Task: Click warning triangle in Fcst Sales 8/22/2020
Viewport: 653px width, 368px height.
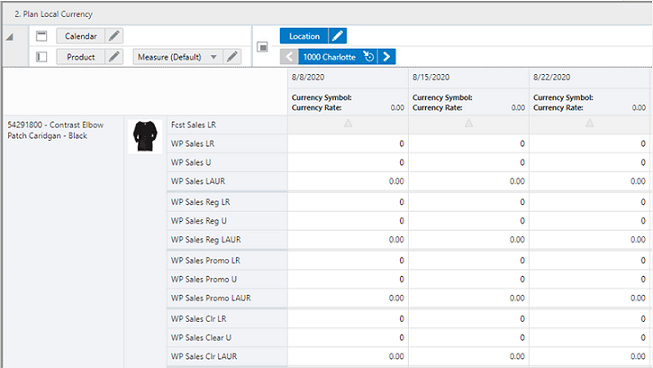Action: [589, 123]
